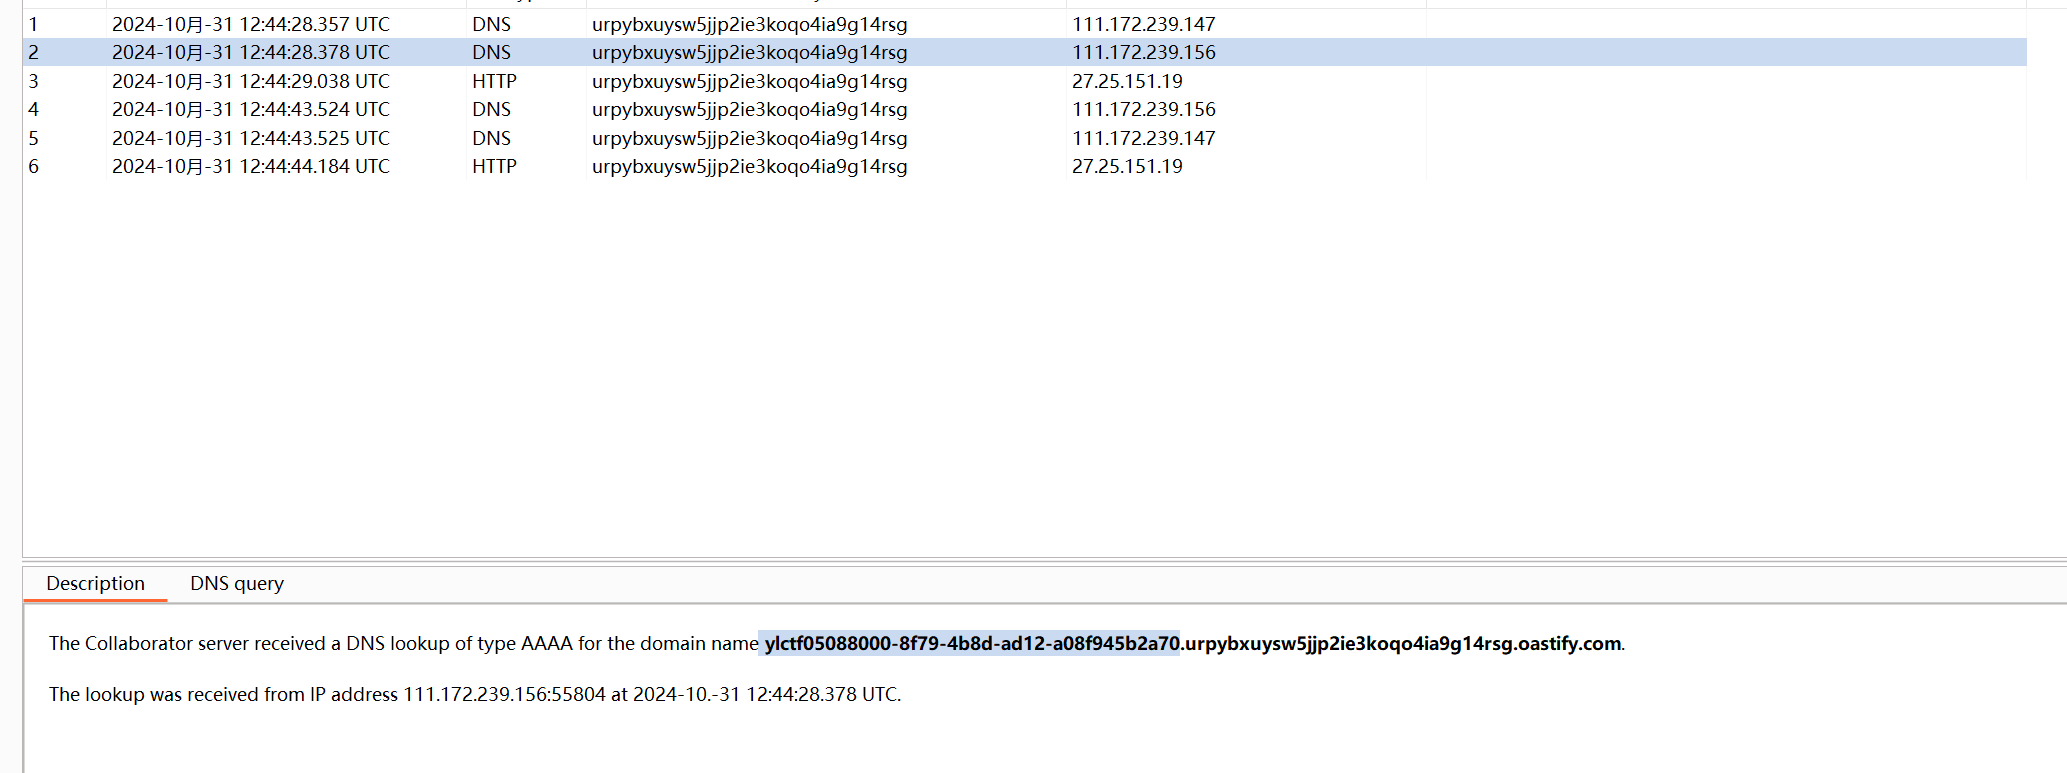Select the HTTP type cell in row 3
Screen dimensions: 2067x773
(x=494, y=81)
